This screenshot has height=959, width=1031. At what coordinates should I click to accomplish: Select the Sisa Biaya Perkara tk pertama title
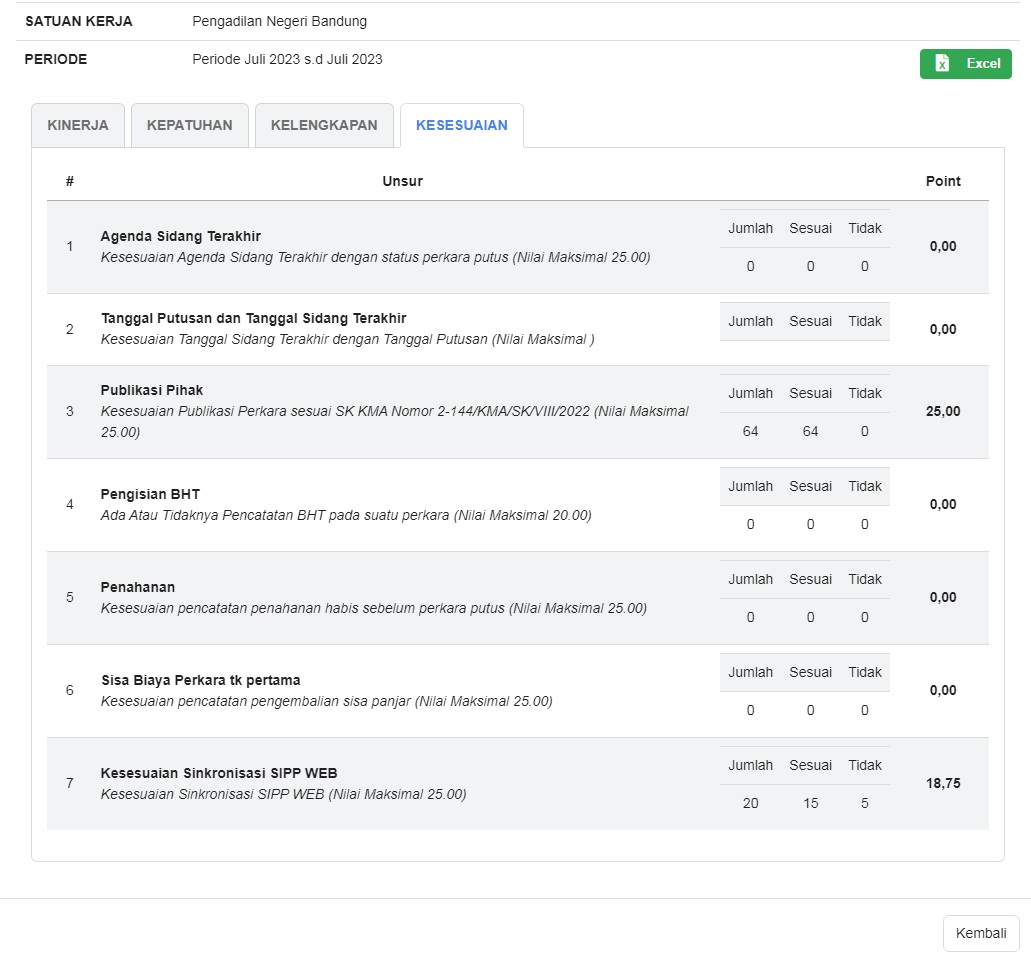201,681
